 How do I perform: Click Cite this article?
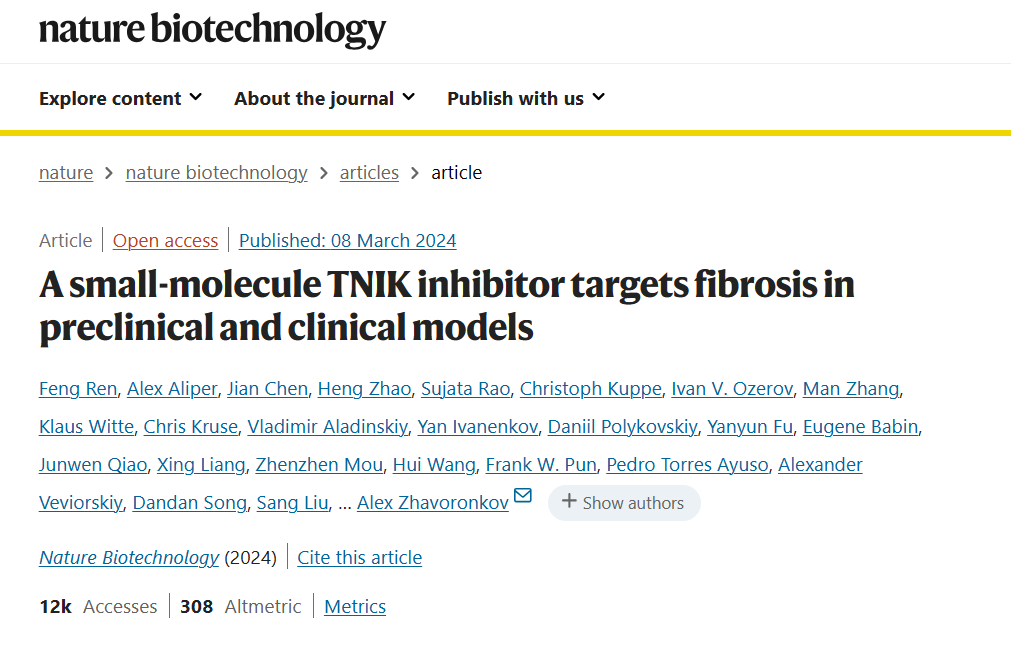pos(359,558)
